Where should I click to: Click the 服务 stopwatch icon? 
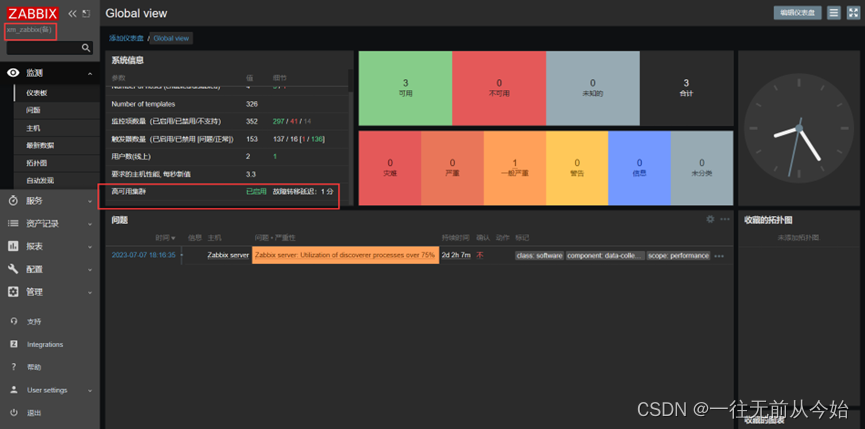(14, 201)
